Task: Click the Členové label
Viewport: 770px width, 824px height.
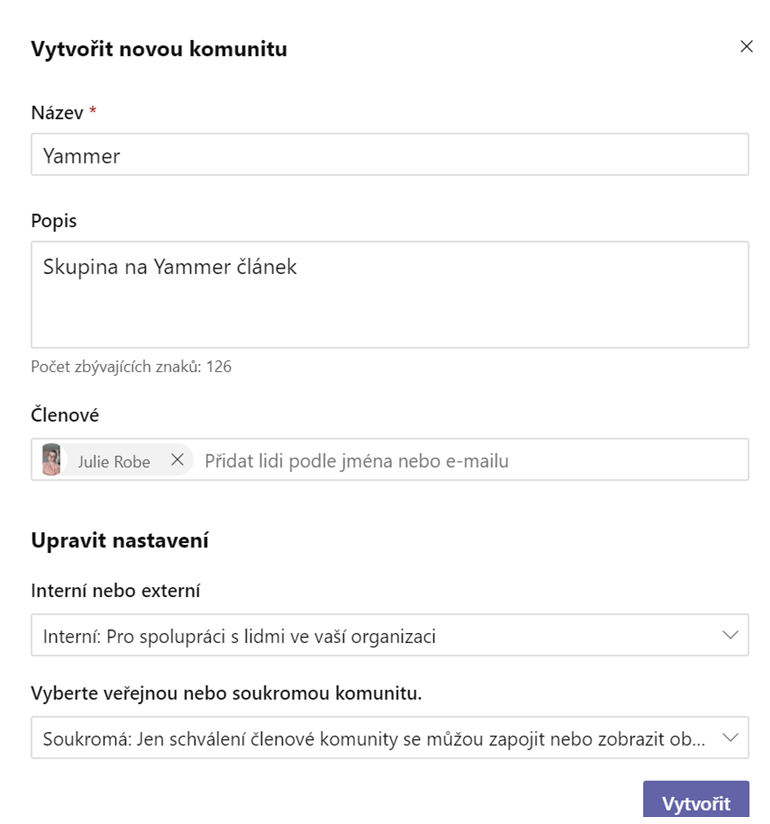Action: 65,415
